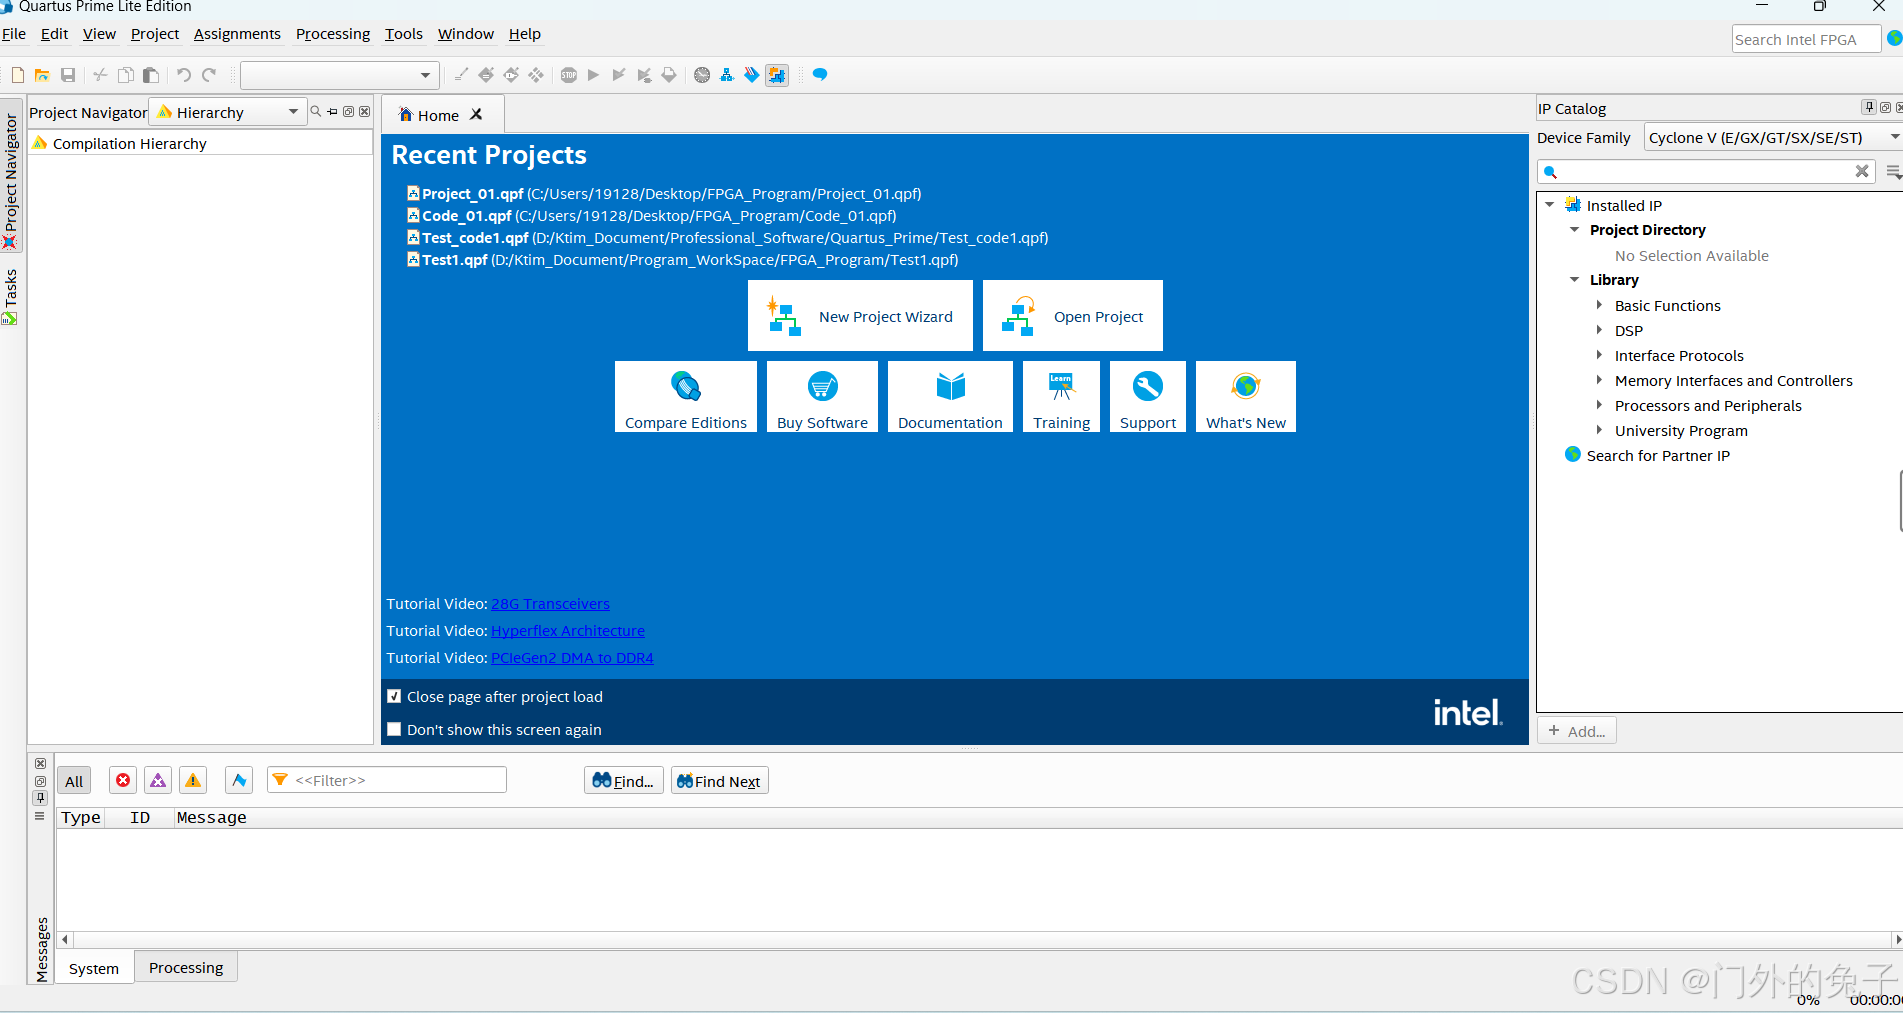Click the Open Project tile
The height and width of the screenshot is (1013, 1903).
(1073, 316)
